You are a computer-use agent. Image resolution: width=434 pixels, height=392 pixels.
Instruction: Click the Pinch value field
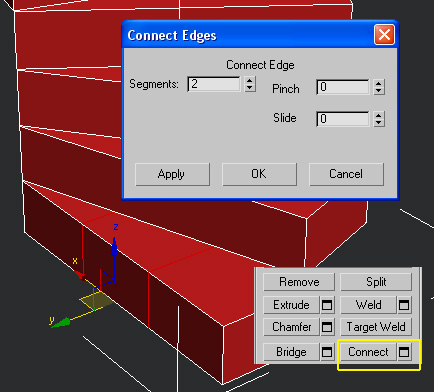click(x=343, y=87)
